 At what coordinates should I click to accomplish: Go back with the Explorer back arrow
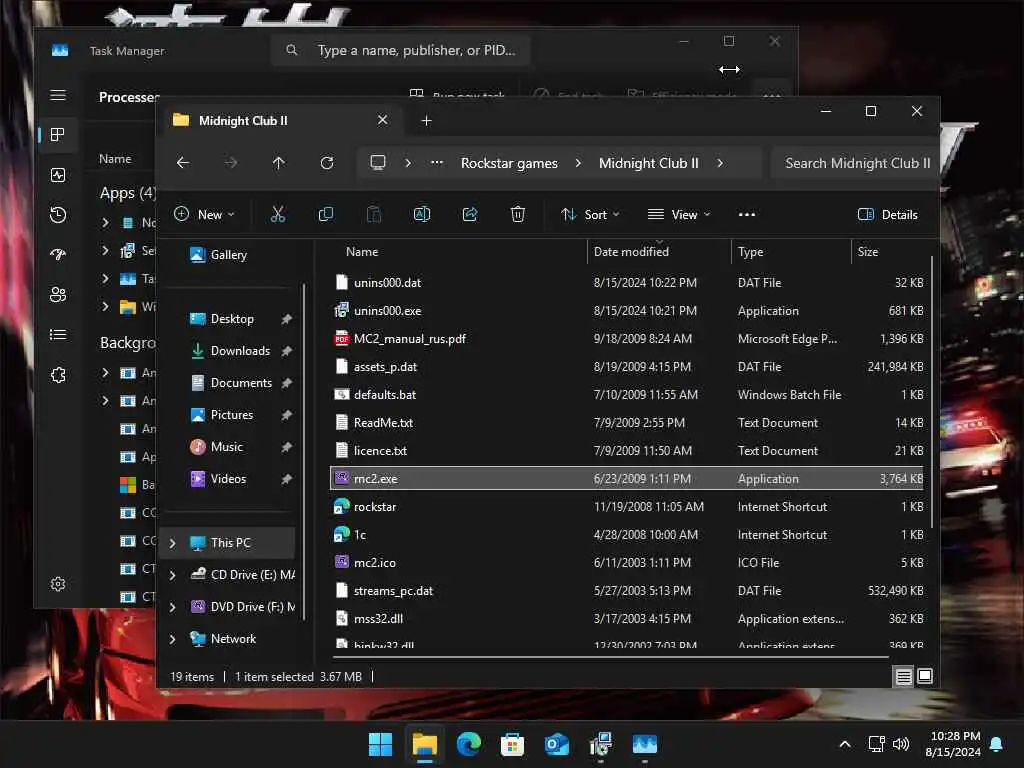[x=183, y=163]
